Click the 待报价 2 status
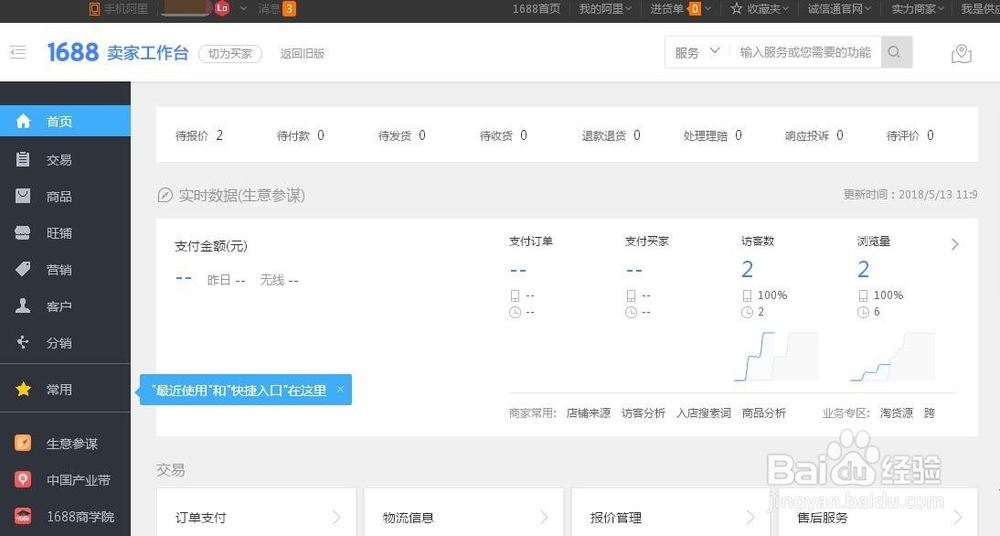The height and width of the screenshot is (536, 1000). pos(199,135)
